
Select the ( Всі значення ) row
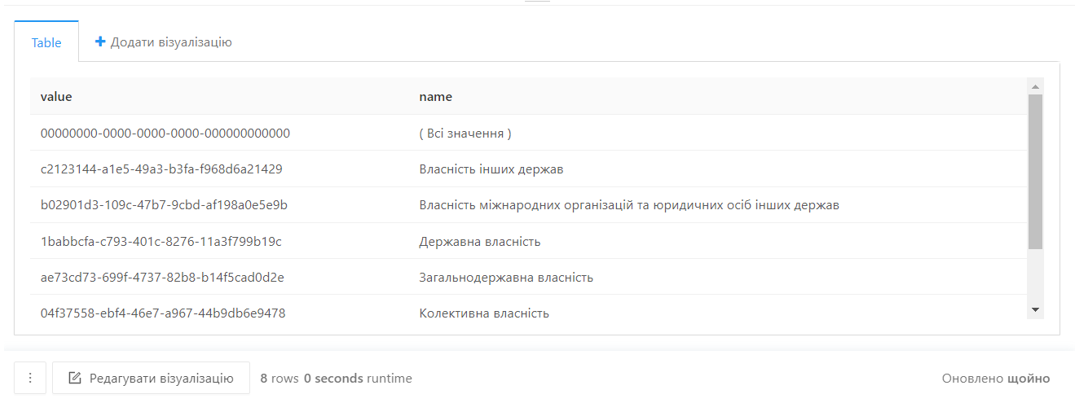coord(528,133)
